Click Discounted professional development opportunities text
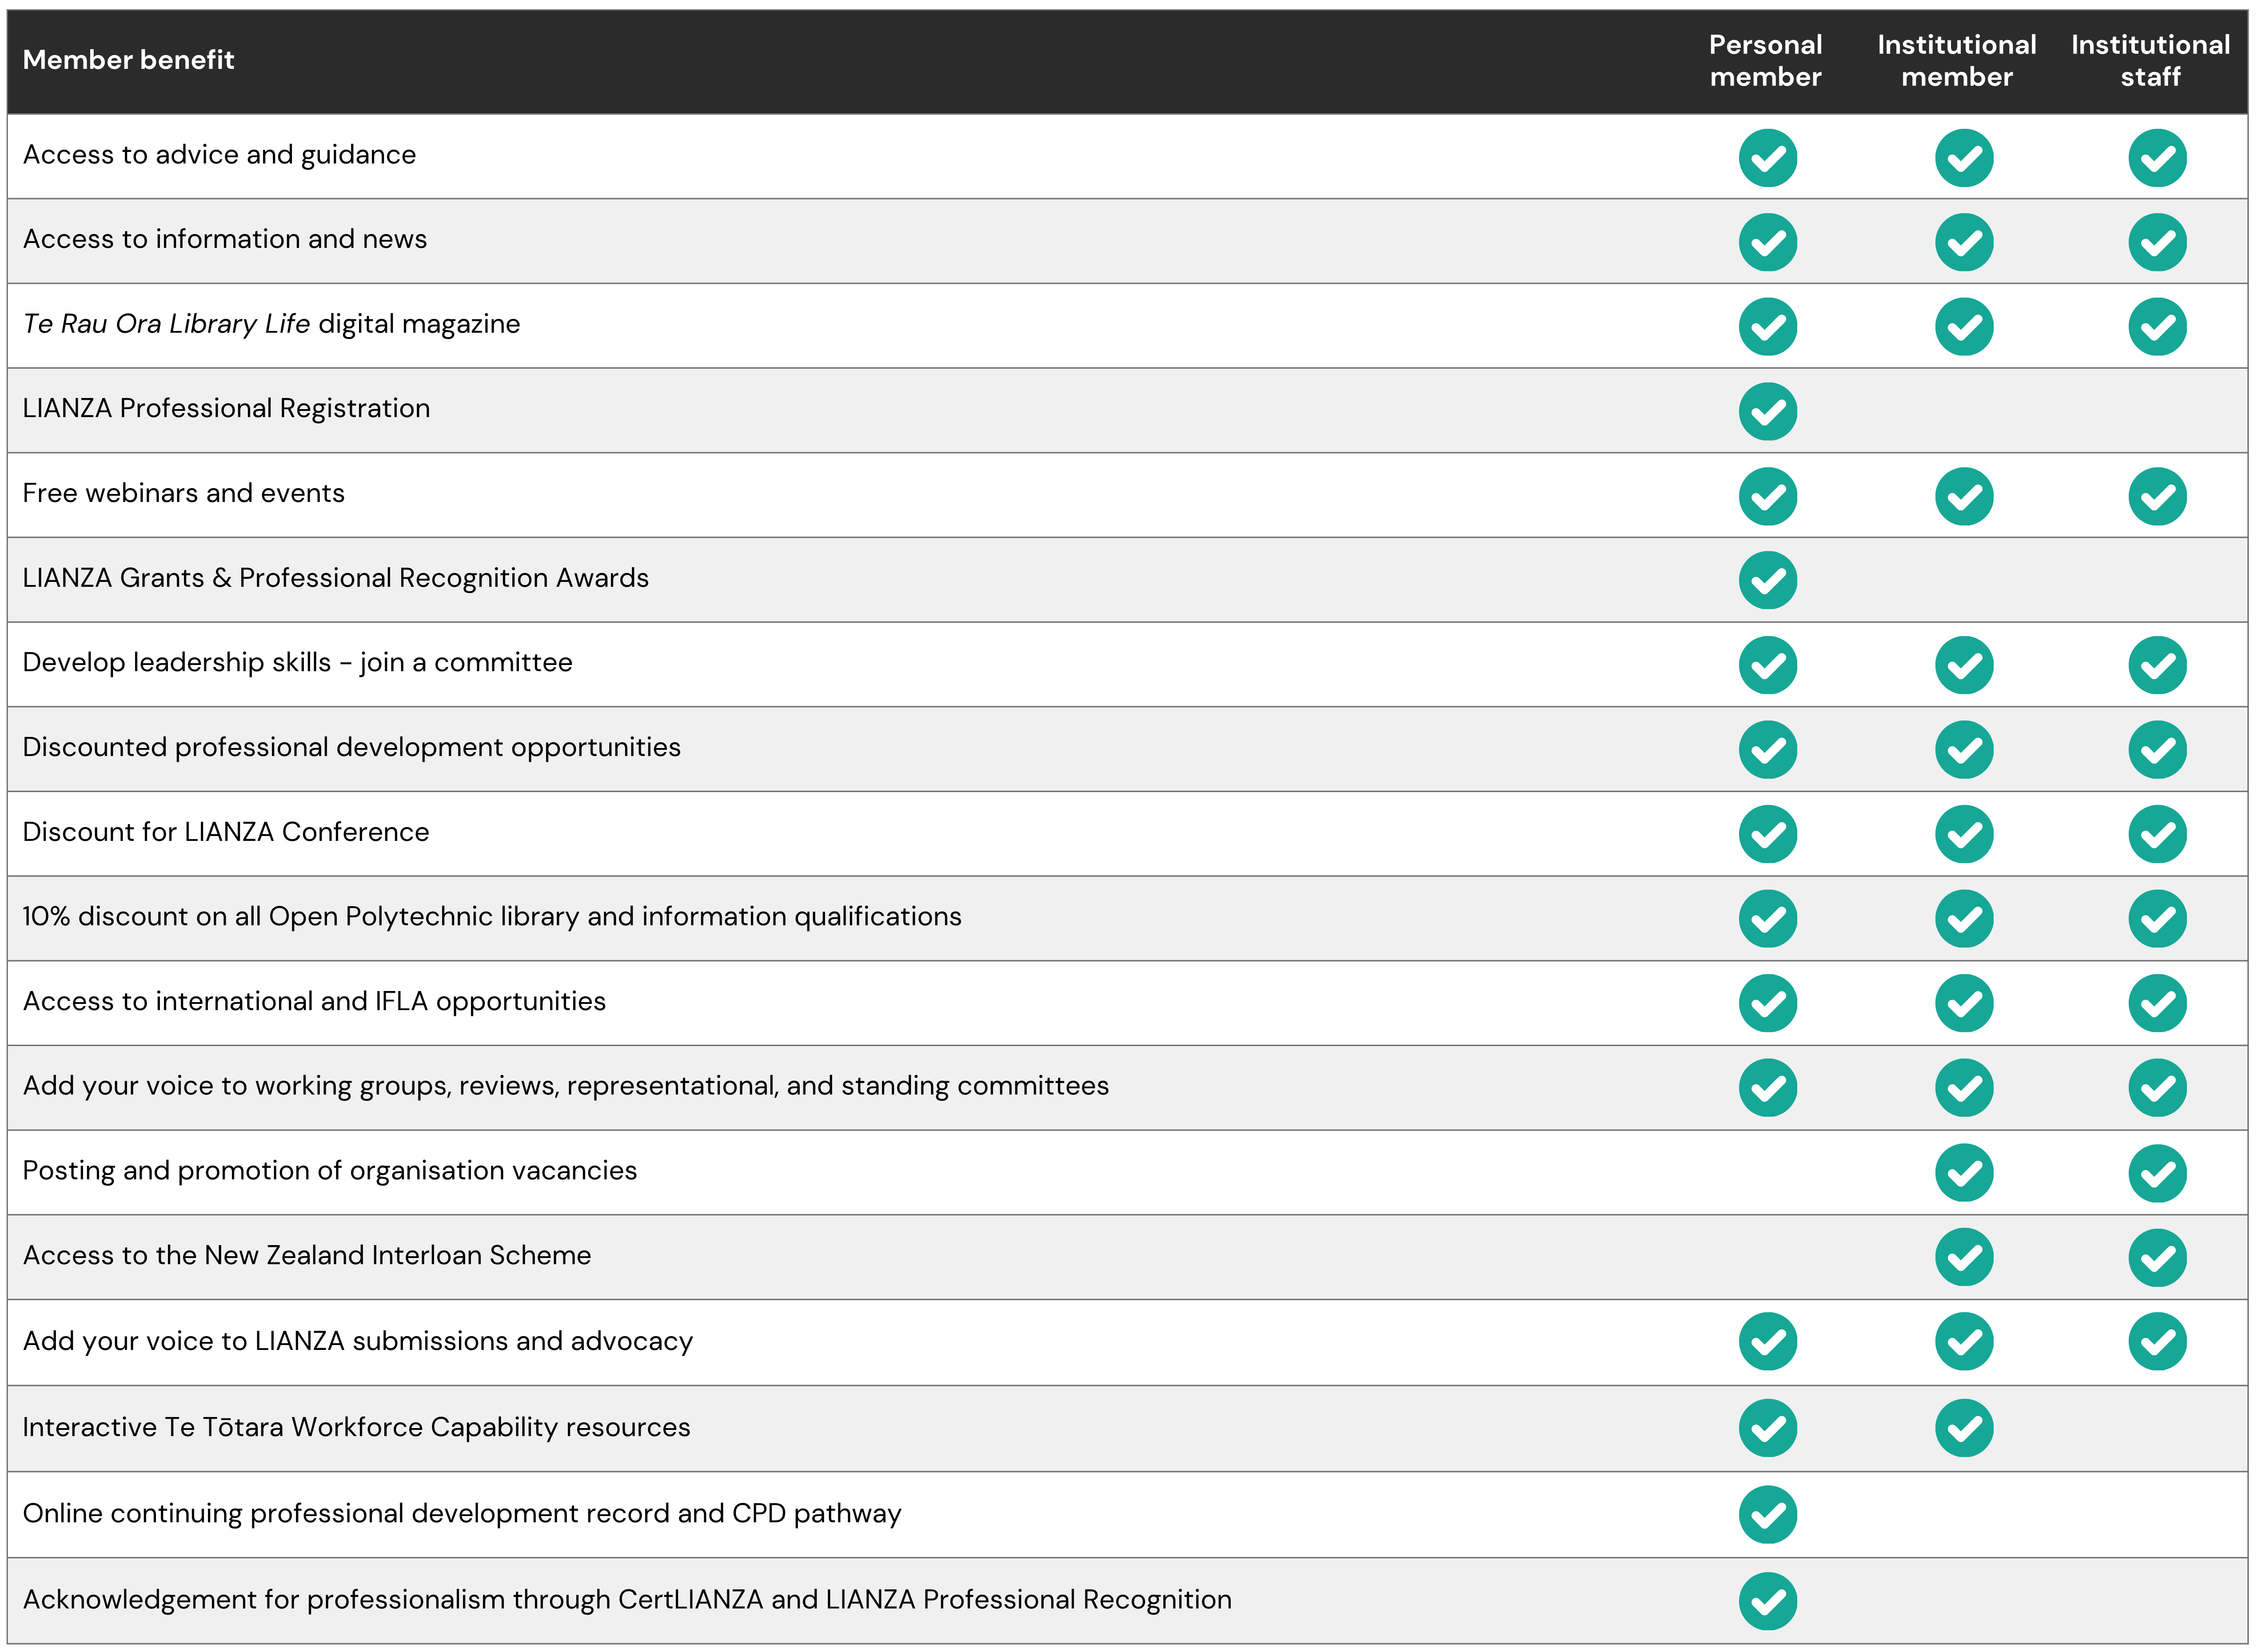This screenshot has height=1652, width=2258. pos(351,747)
